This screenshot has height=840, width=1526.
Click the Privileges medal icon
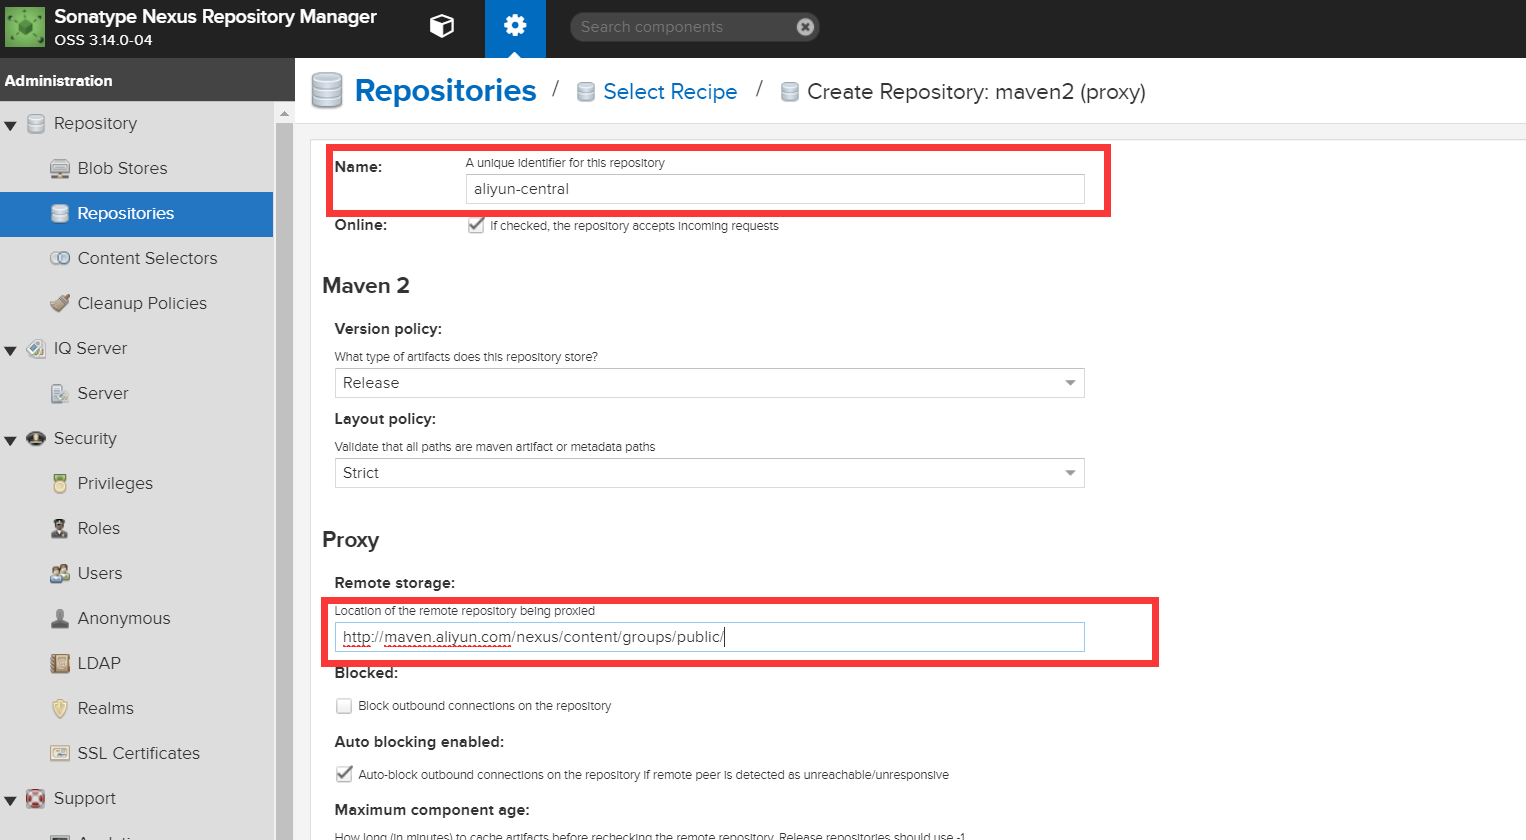click(60, 483)
